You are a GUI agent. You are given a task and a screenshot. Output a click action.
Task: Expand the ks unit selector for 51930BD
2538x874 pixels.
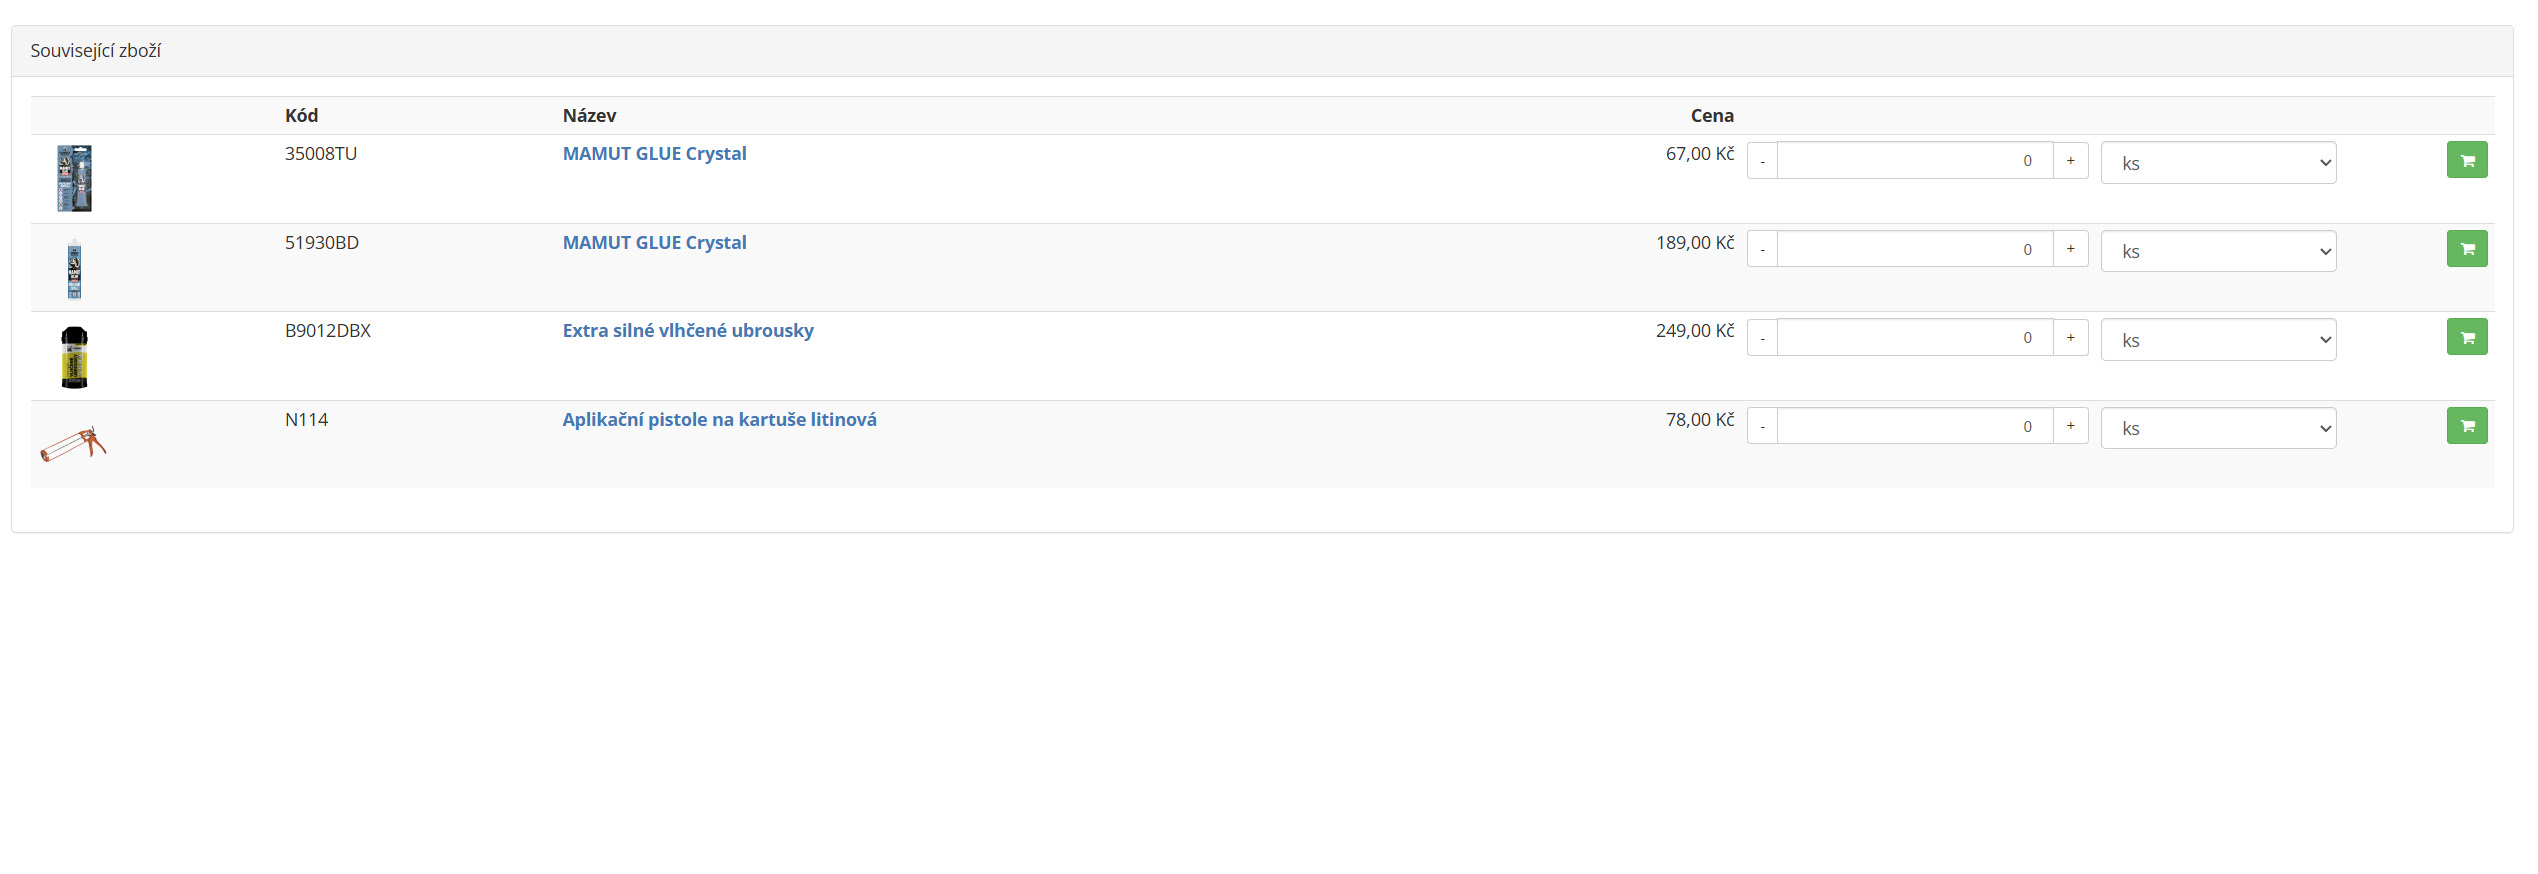coord(2217,251)
